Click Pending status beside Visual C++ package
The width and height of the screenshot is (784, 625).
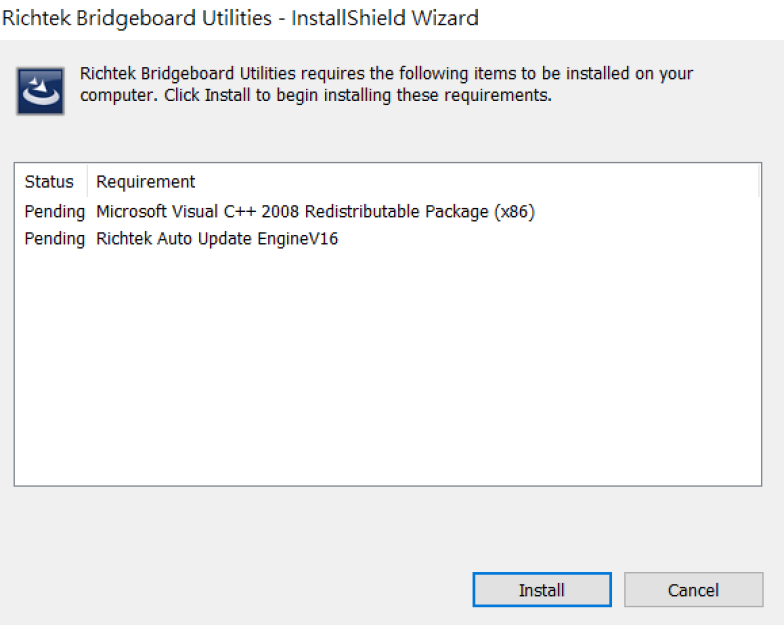click(54, 212)
